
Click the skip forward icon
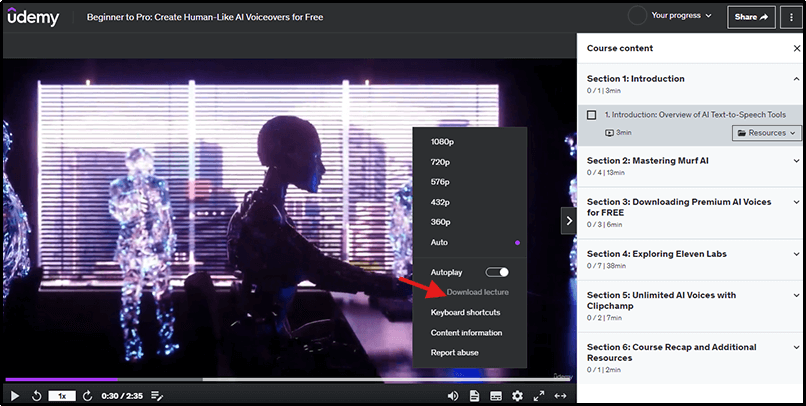89,396
